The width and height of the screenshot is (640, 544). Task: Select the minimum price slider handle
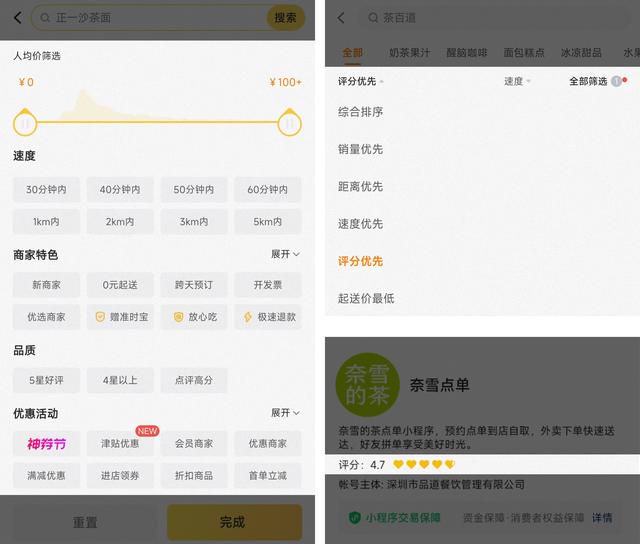[25, 123]
